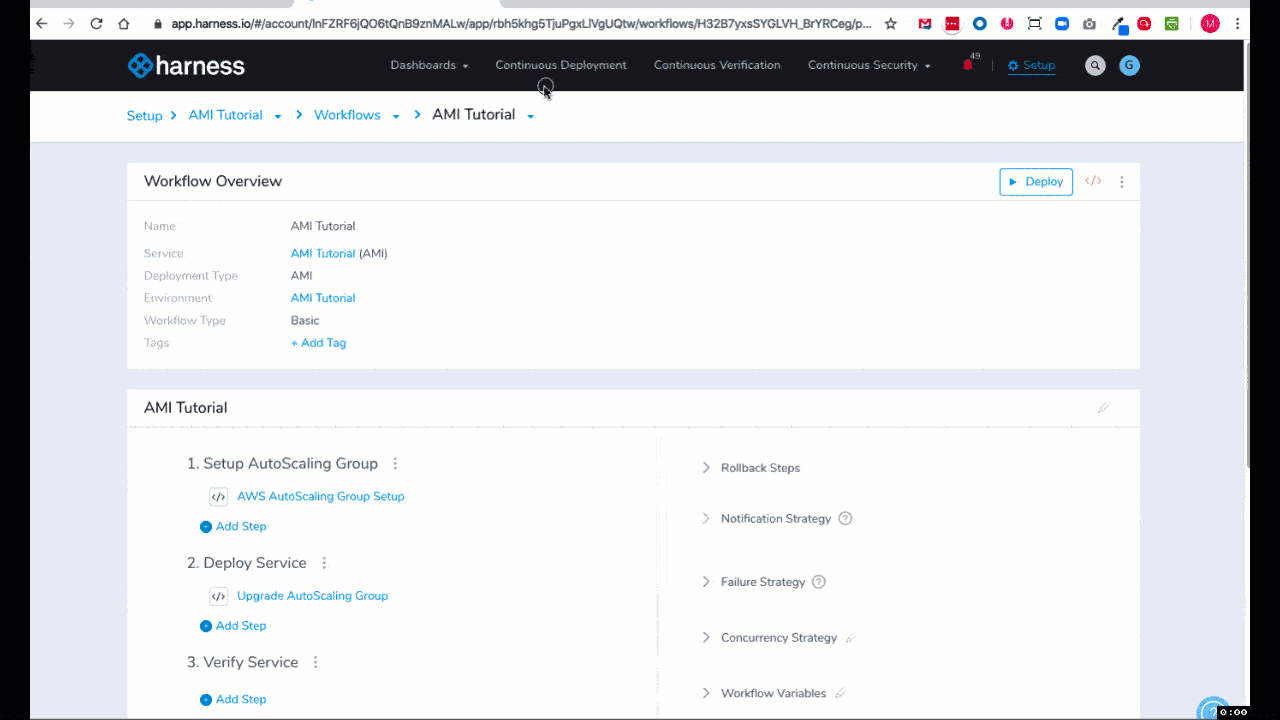Open the search icon in header
The width and height of the screenshot is (1280, 720).
coord(1095,66)
